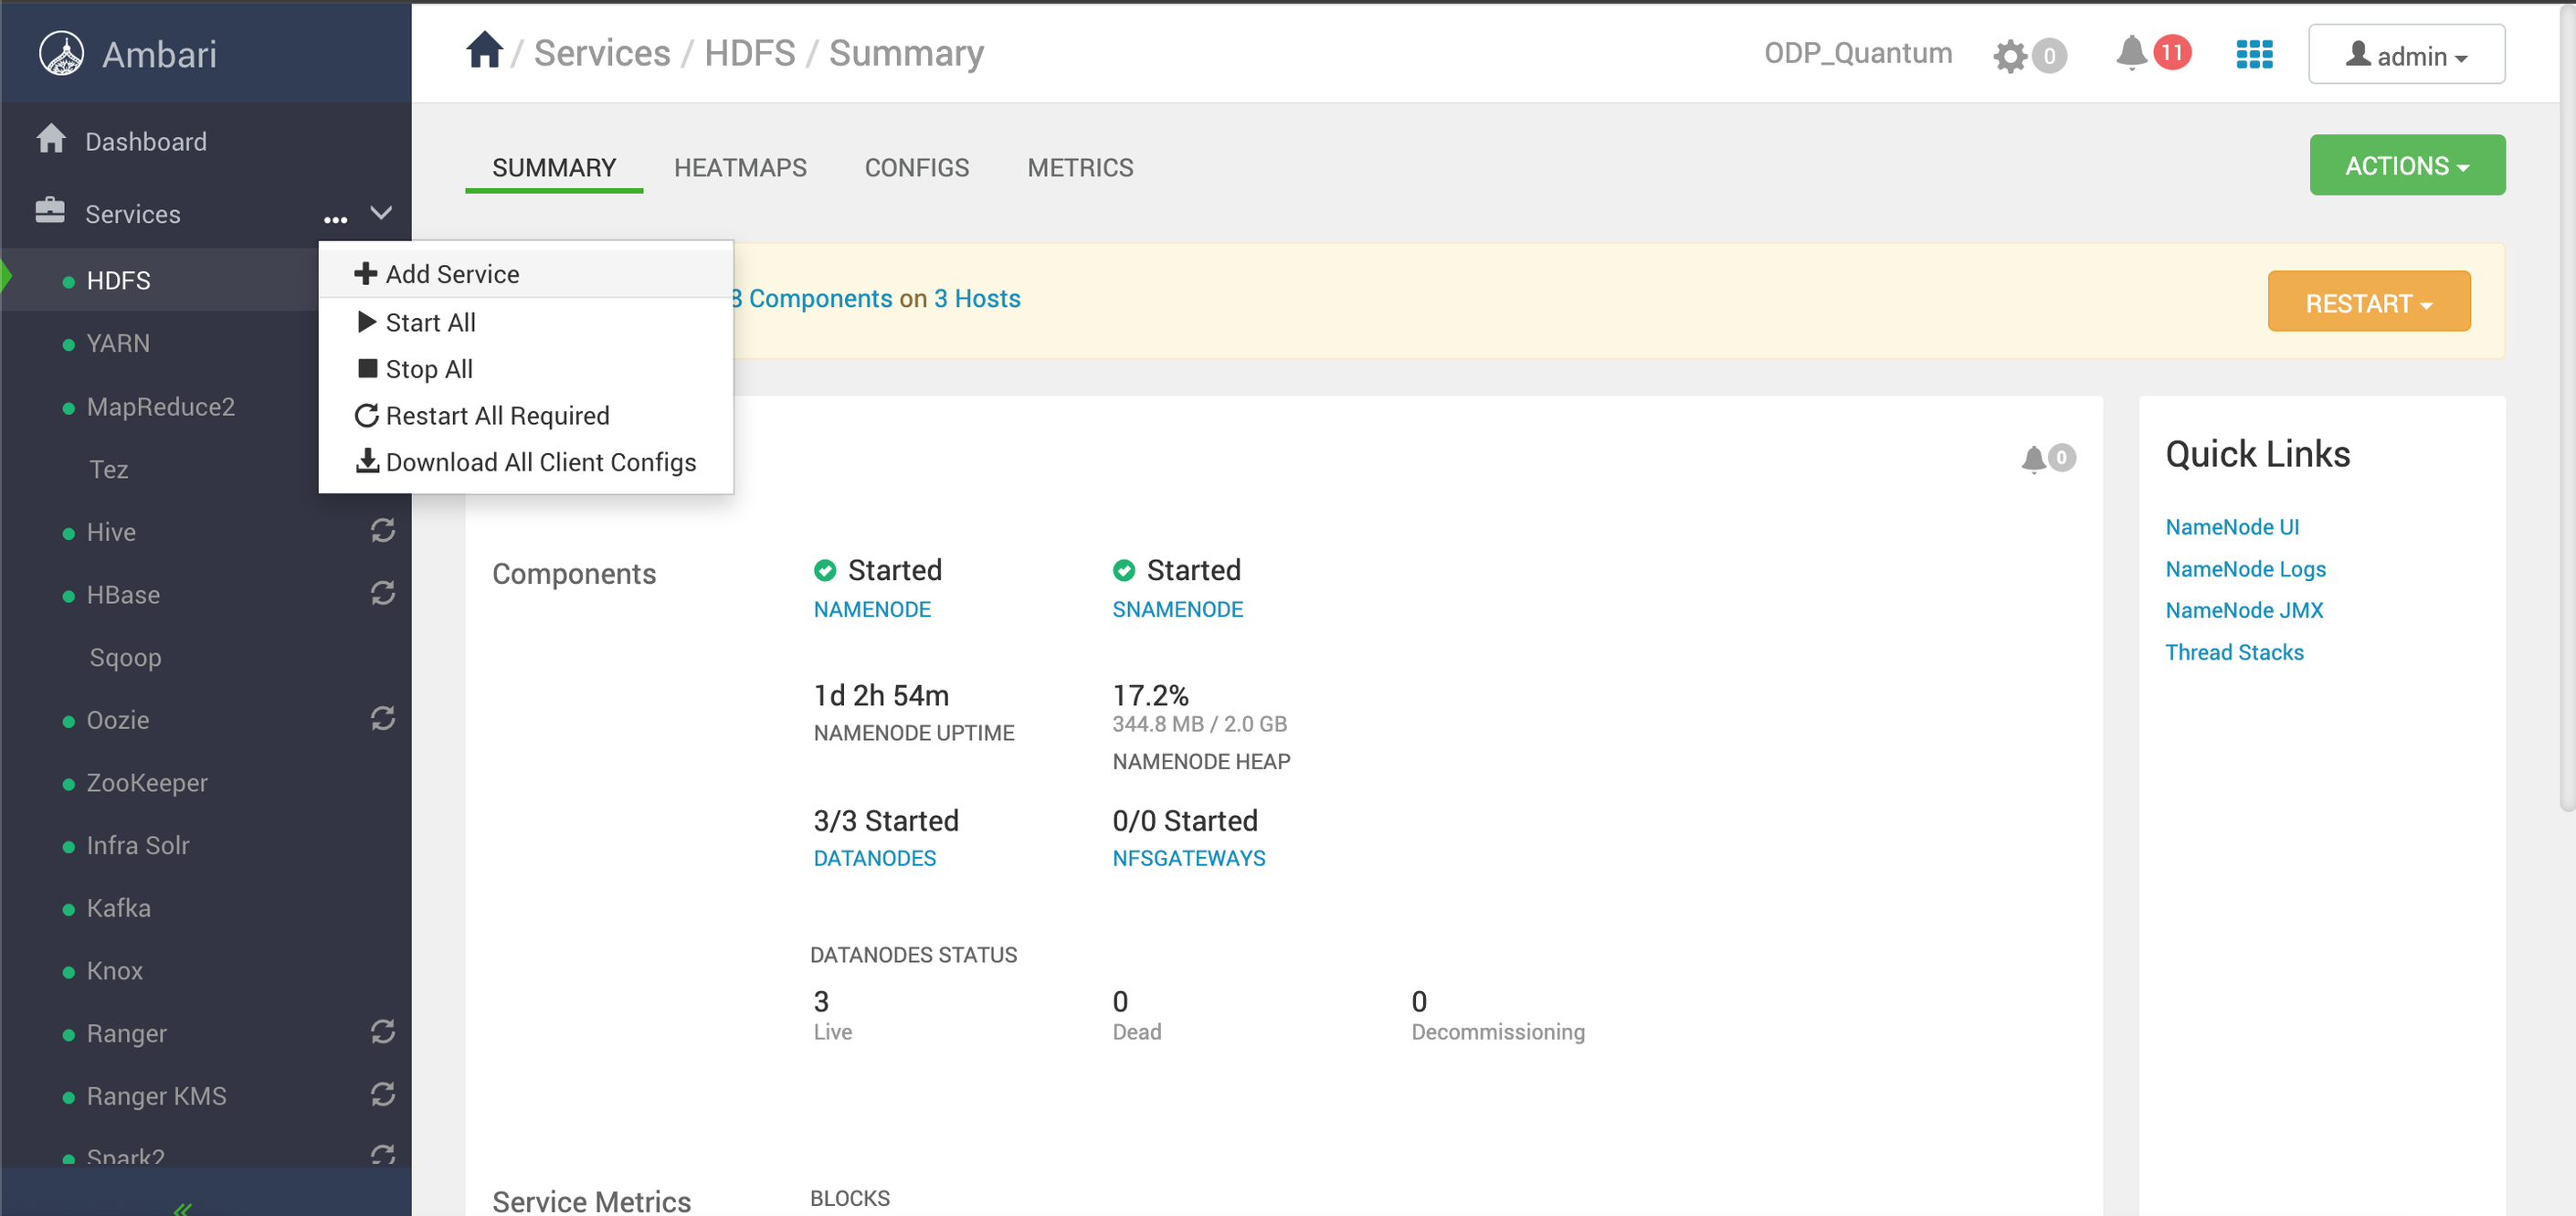Select Tez service in sidebar
The width and height of the screenshot is (2576, 1216).
[x=109, y=469]
